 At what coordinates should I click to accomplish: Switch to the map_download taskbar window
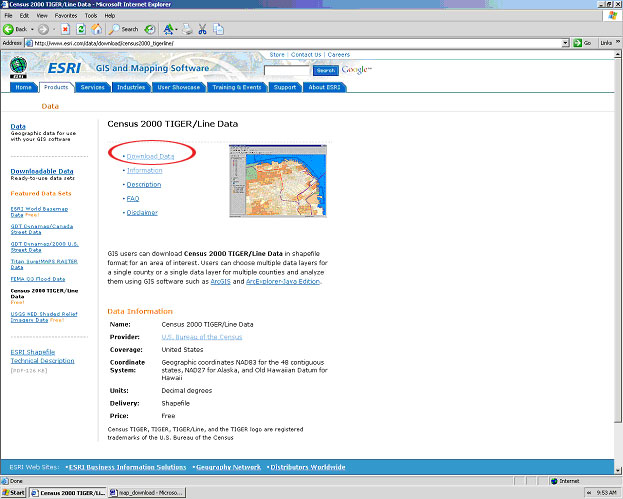point(147,493)
